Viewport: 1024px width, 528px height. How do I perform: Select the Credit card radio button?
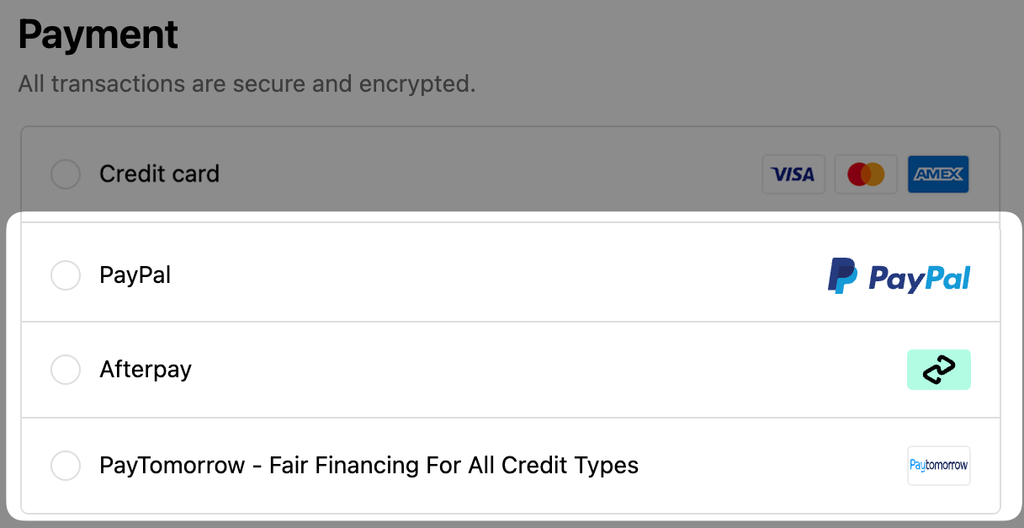(x=66, y=174)
